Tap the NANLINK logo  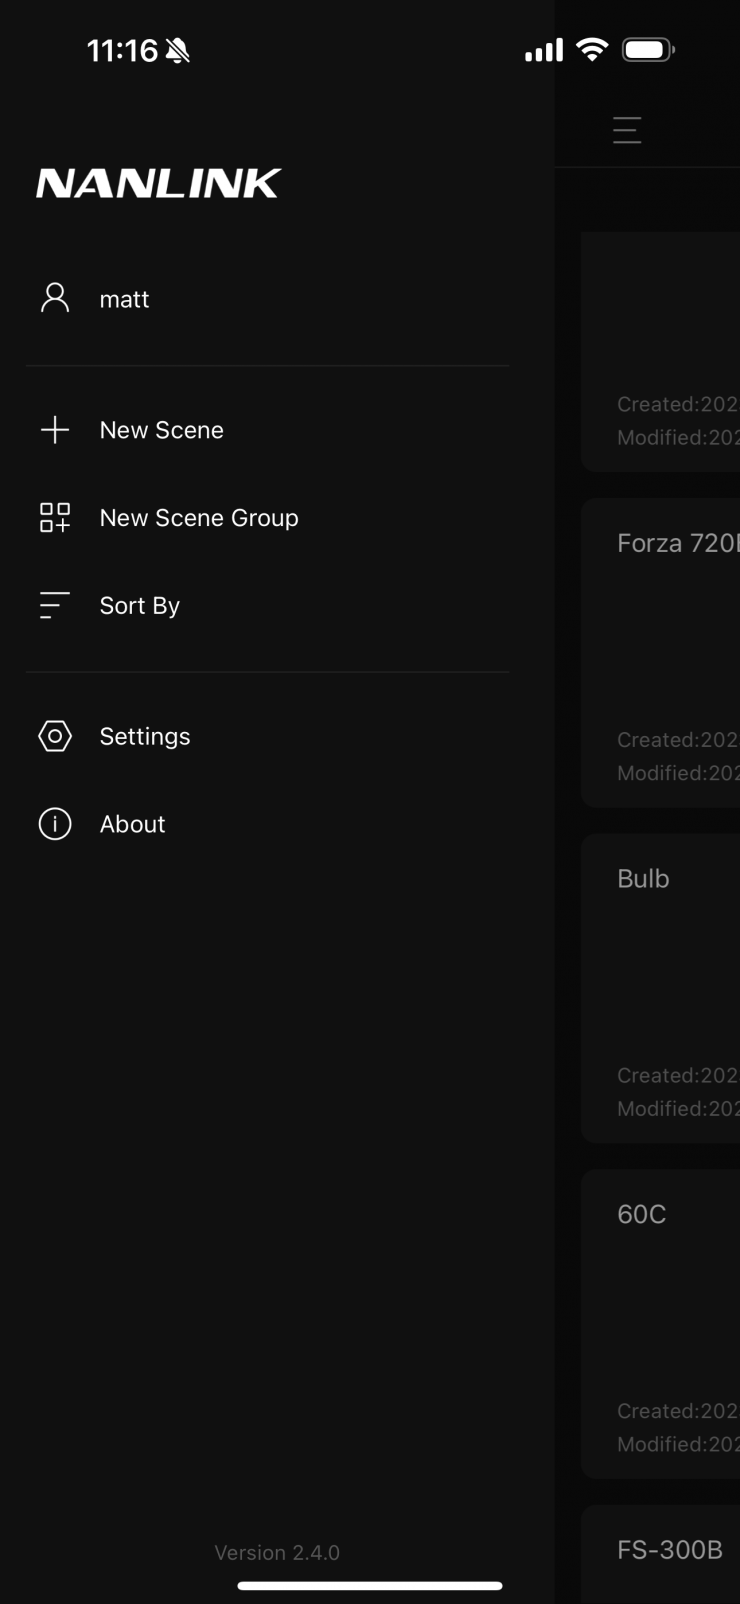pos(159,183)
